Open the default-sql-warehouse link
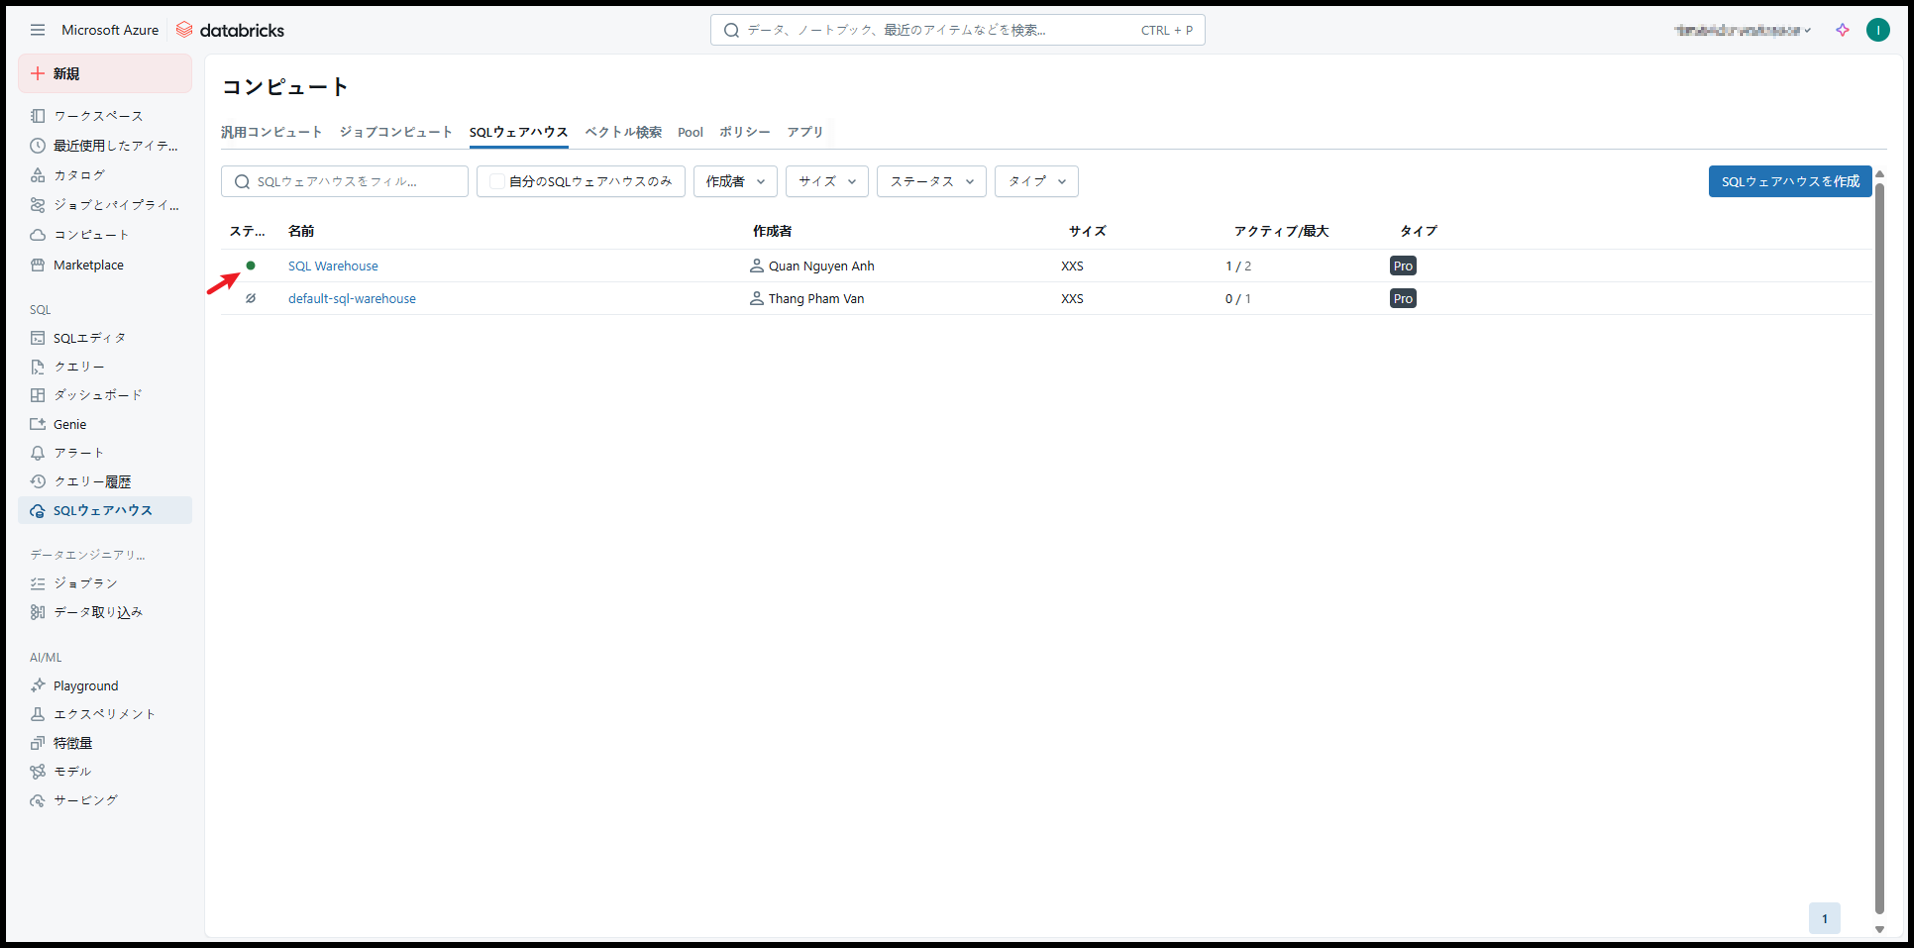 pos(352,299)
